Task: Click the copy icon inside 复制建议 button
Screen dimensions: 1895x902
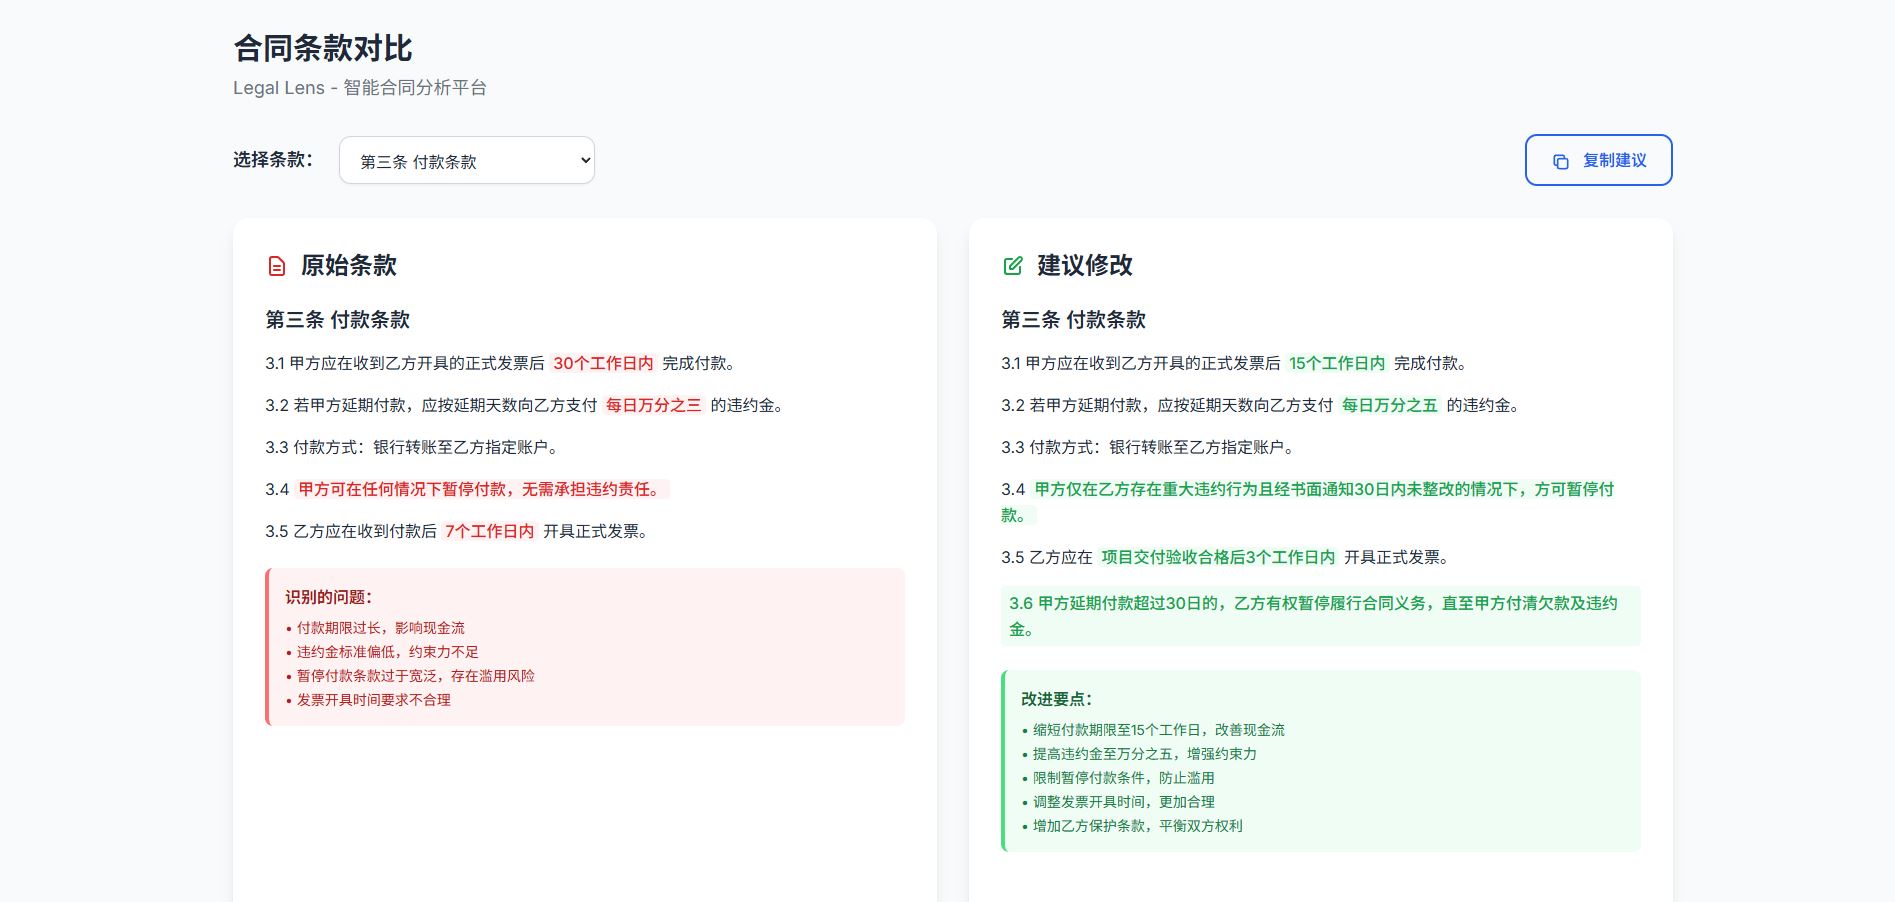Action: (x=1560, y=160)
